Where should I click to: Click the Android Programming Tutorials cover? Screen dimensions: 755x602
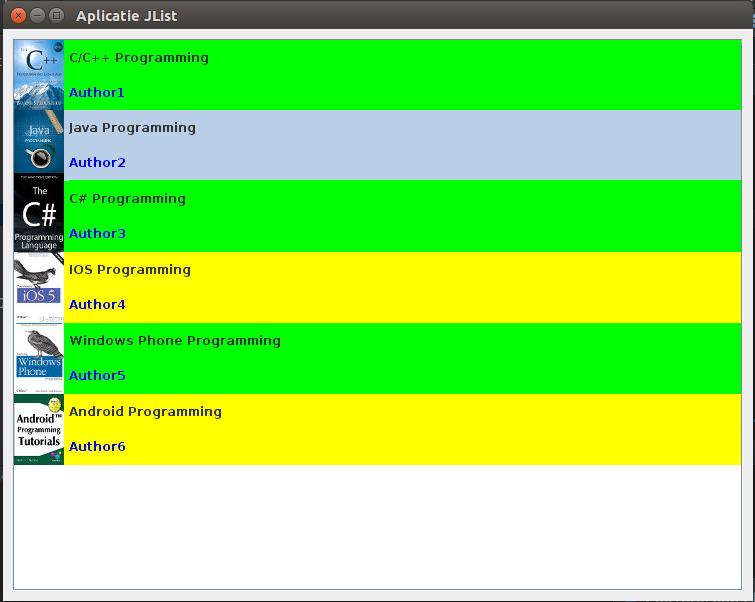(39, 430)
